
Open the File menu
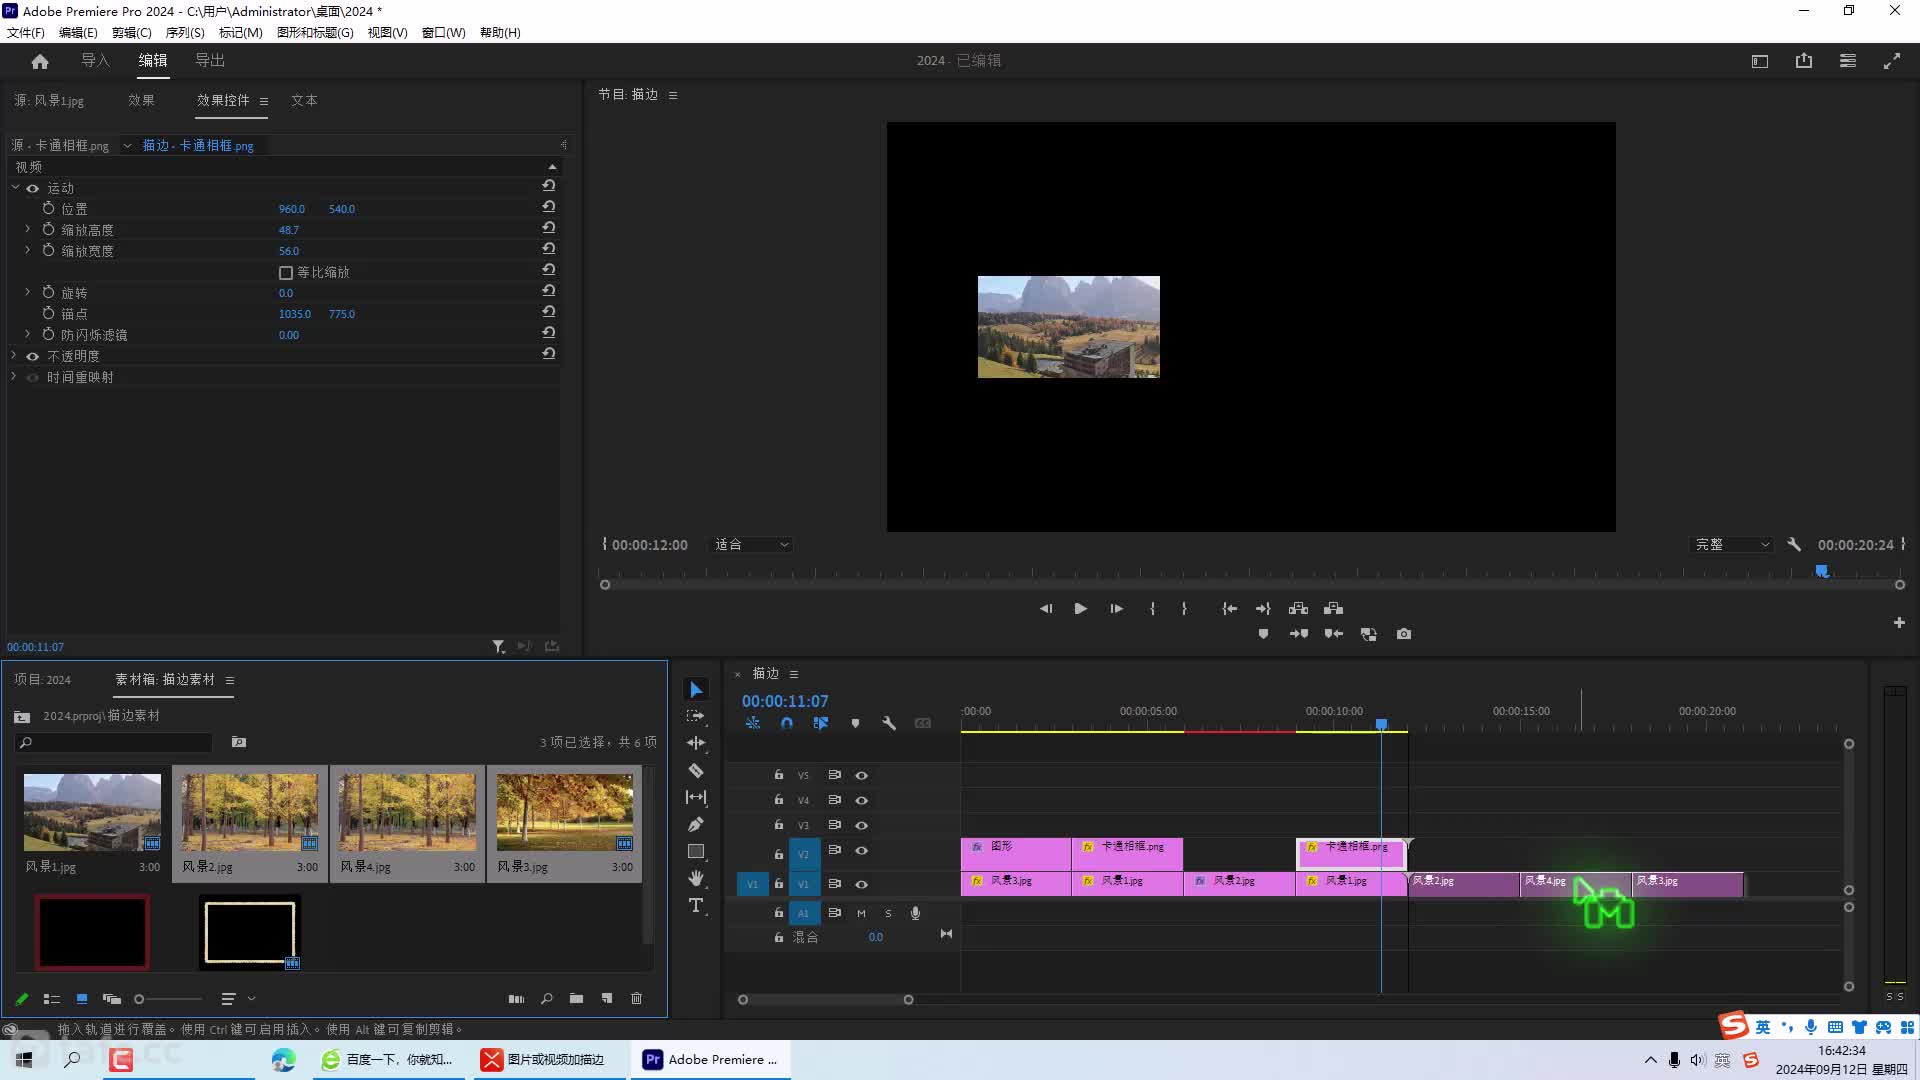pyautogui.click(x=25, y=32)
